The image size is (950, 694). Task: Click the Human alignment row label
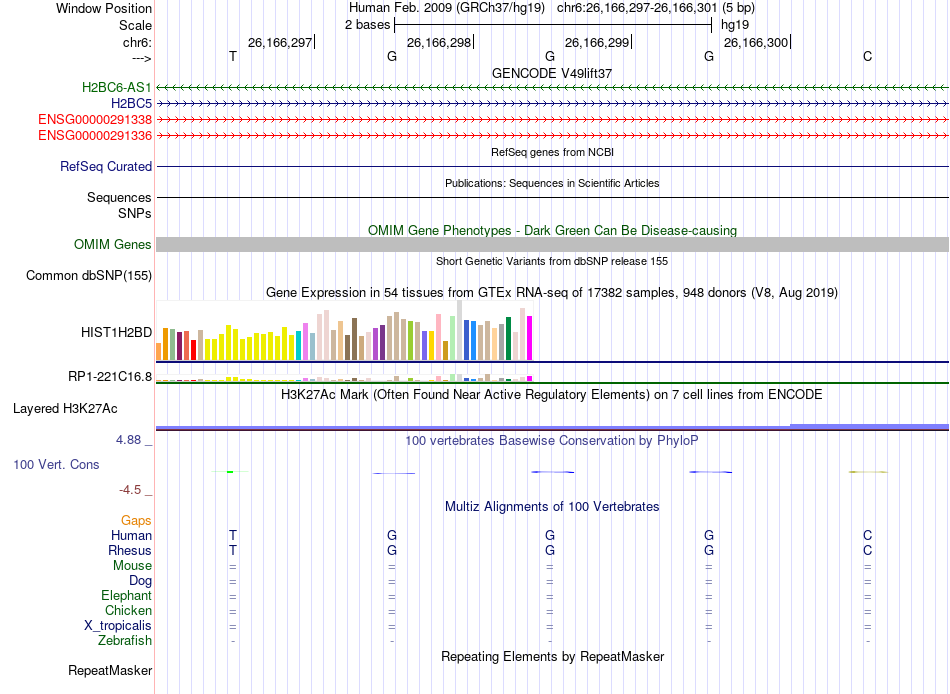click(131, 535)
